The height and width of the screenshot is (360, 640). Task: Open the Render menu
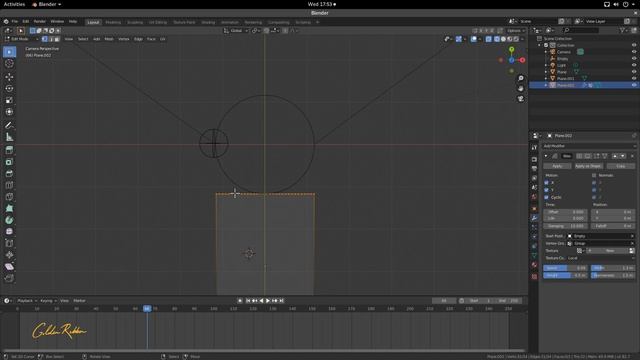coord(40,21)
